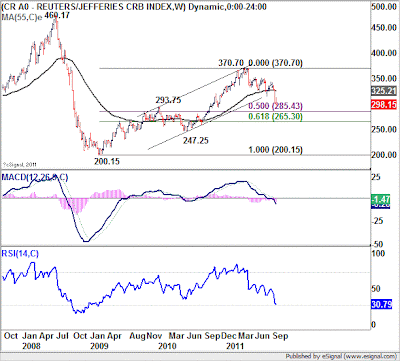The height and width of the screenshot is (361, 400).
Task: Select the MA(55,C)e study label
Action: pyautogui.click(x=22, y=17)
